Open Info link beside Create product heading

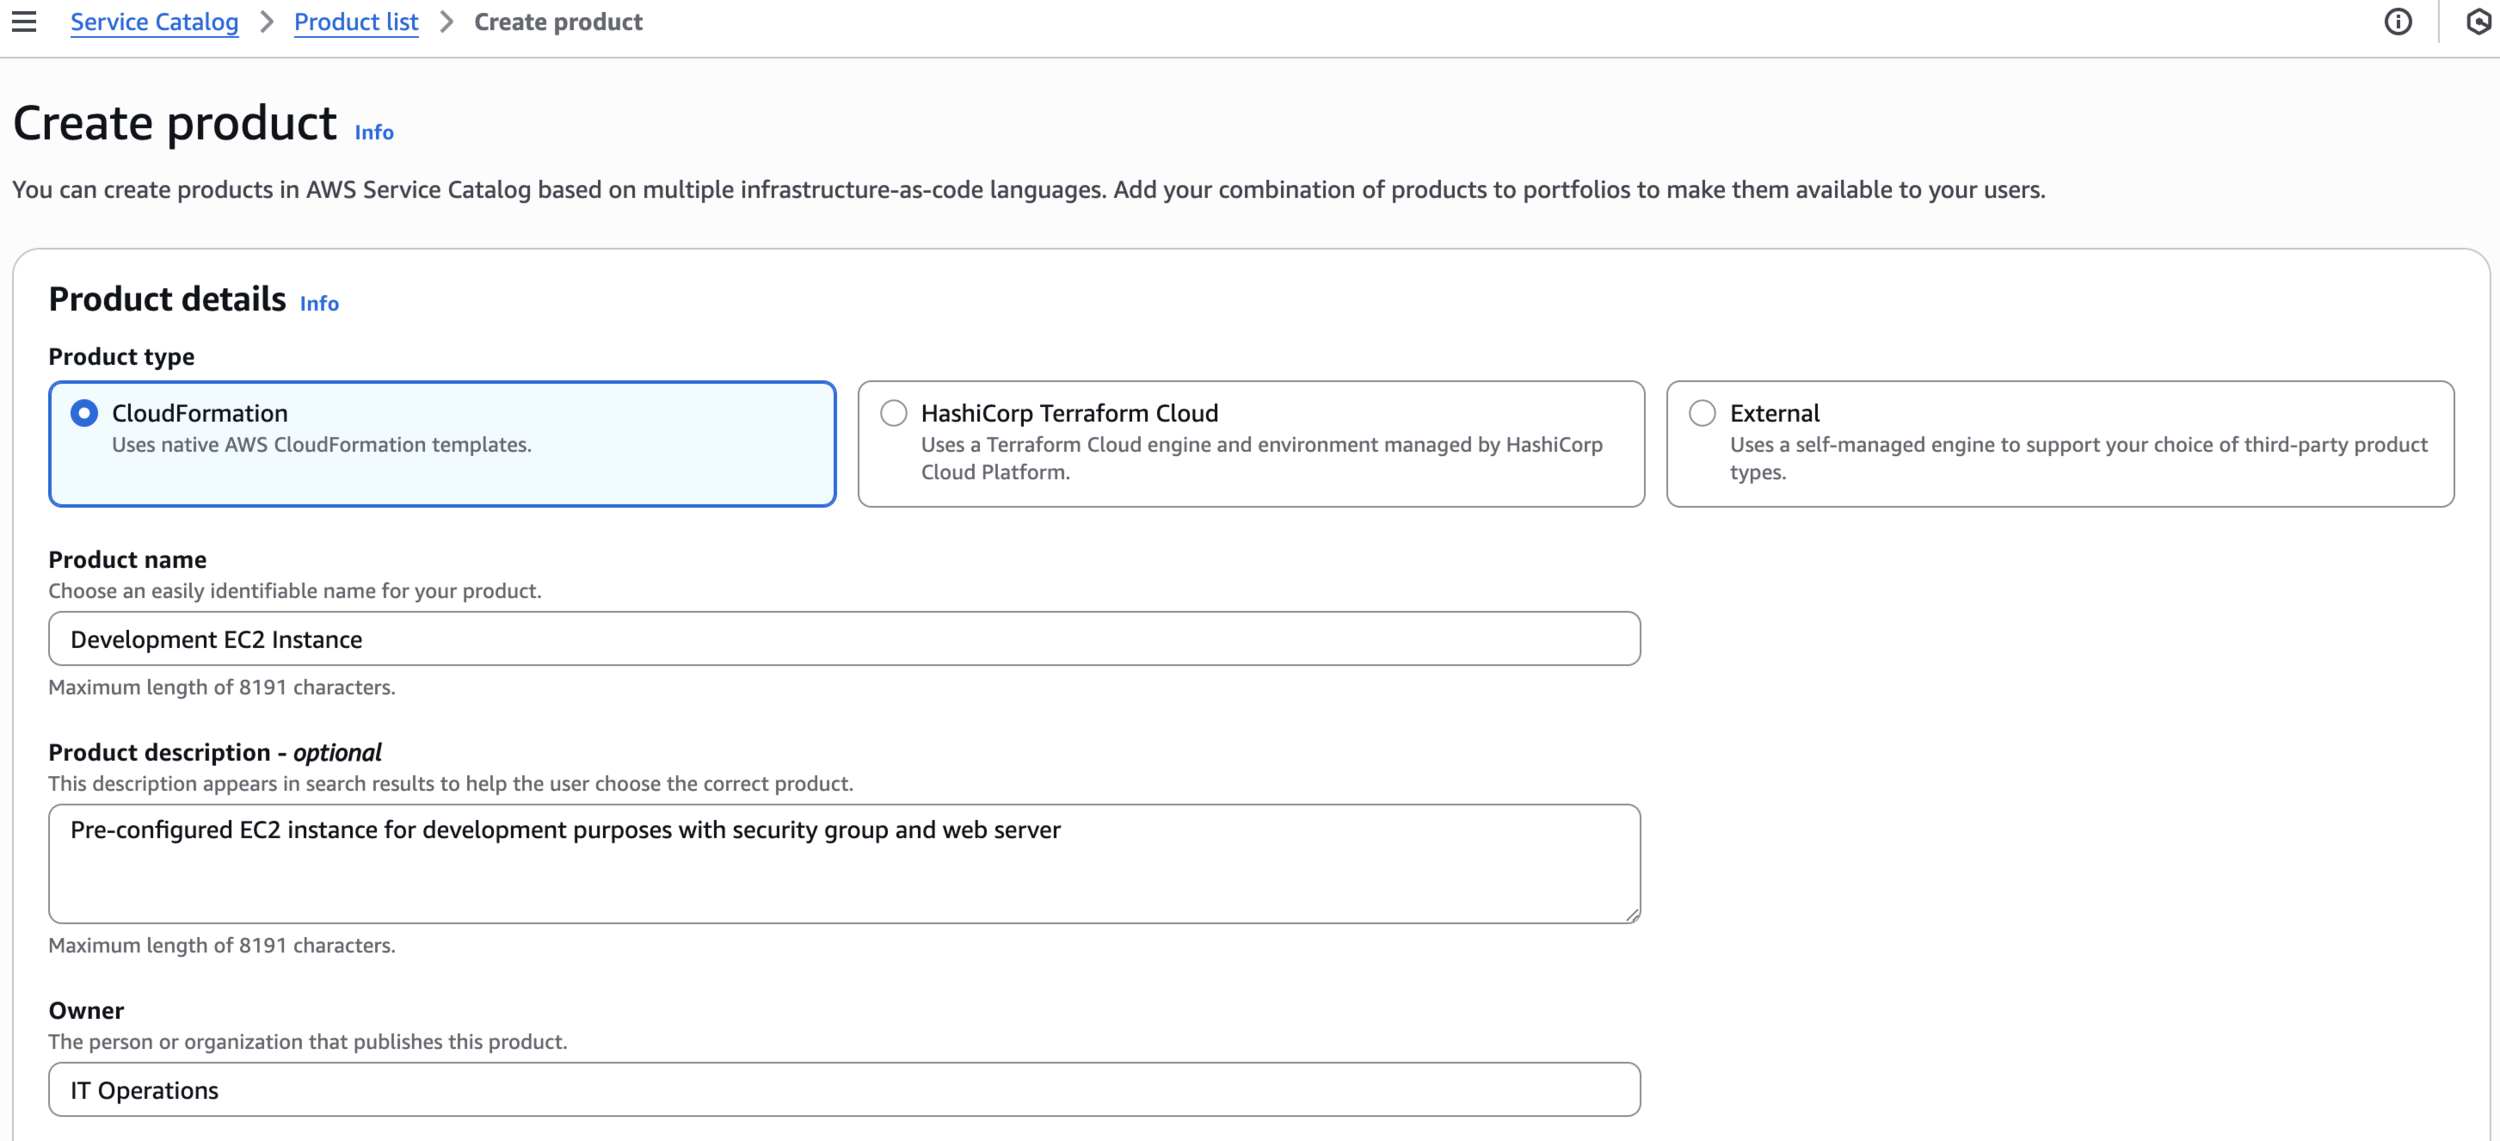click(x=374, y=132)
